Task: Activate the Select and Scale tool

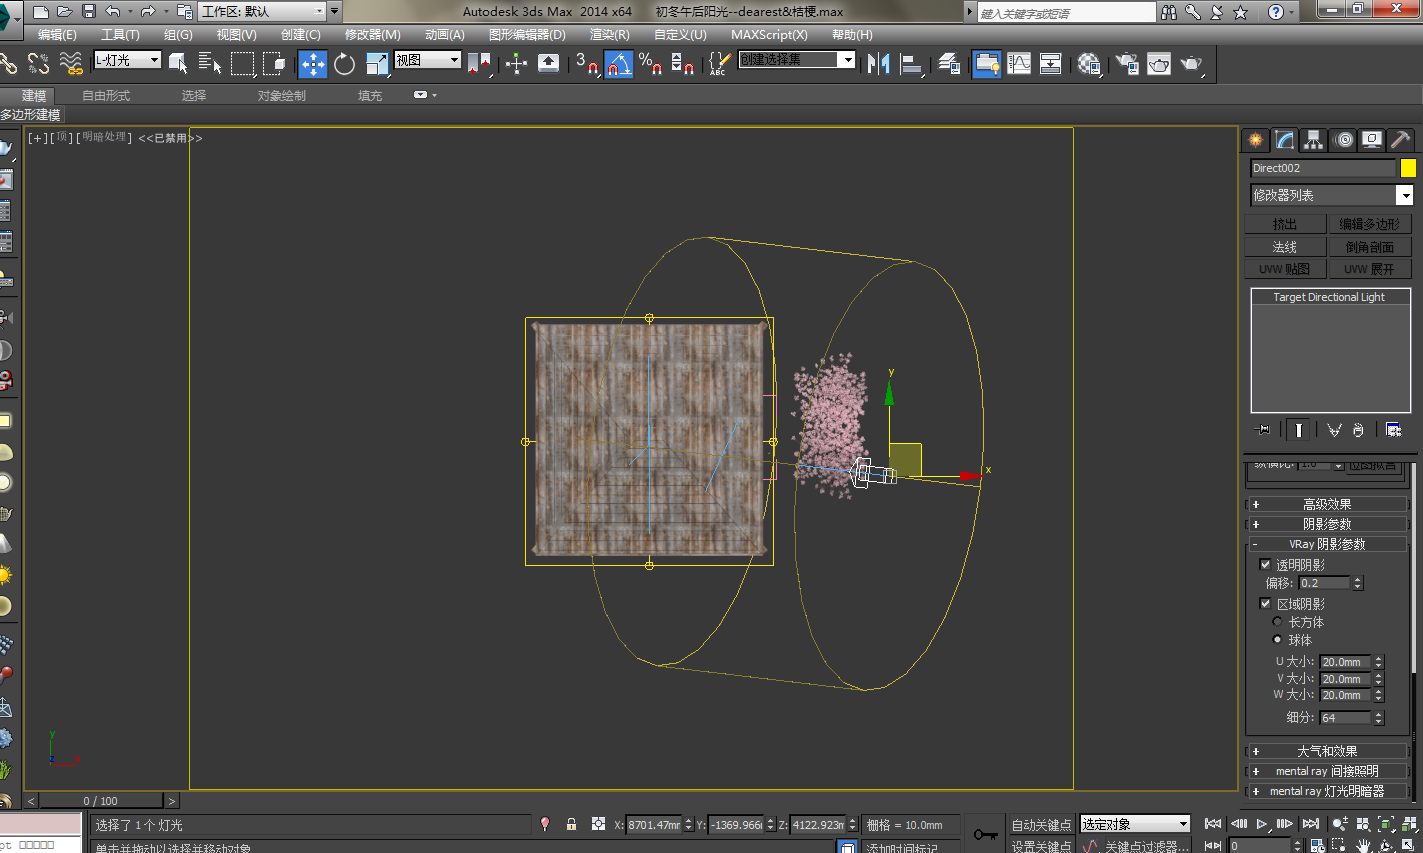Action: (x=376, y=64)
